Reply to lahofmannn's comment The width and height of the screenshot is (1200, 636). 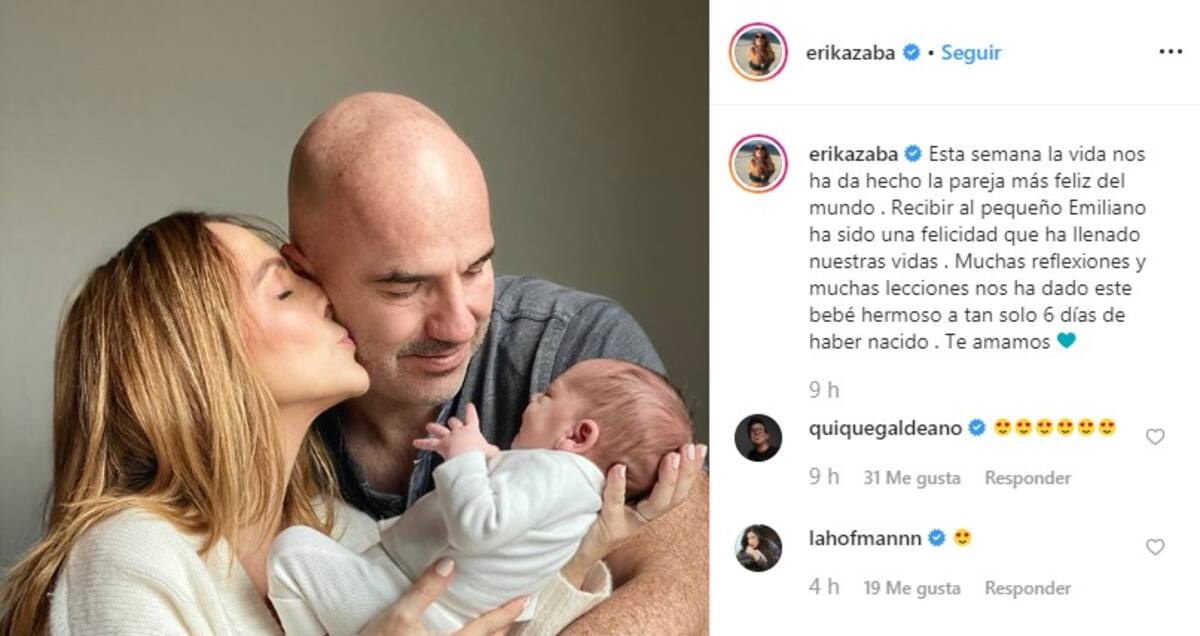tap(1027, 588)
